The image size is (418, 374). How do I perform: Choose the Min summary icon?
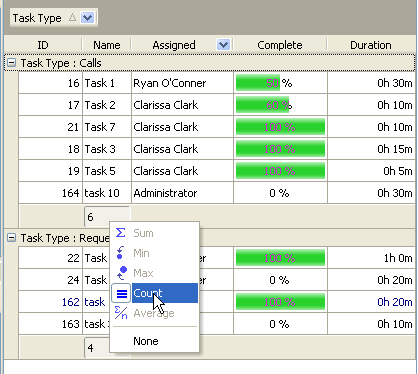120,253
